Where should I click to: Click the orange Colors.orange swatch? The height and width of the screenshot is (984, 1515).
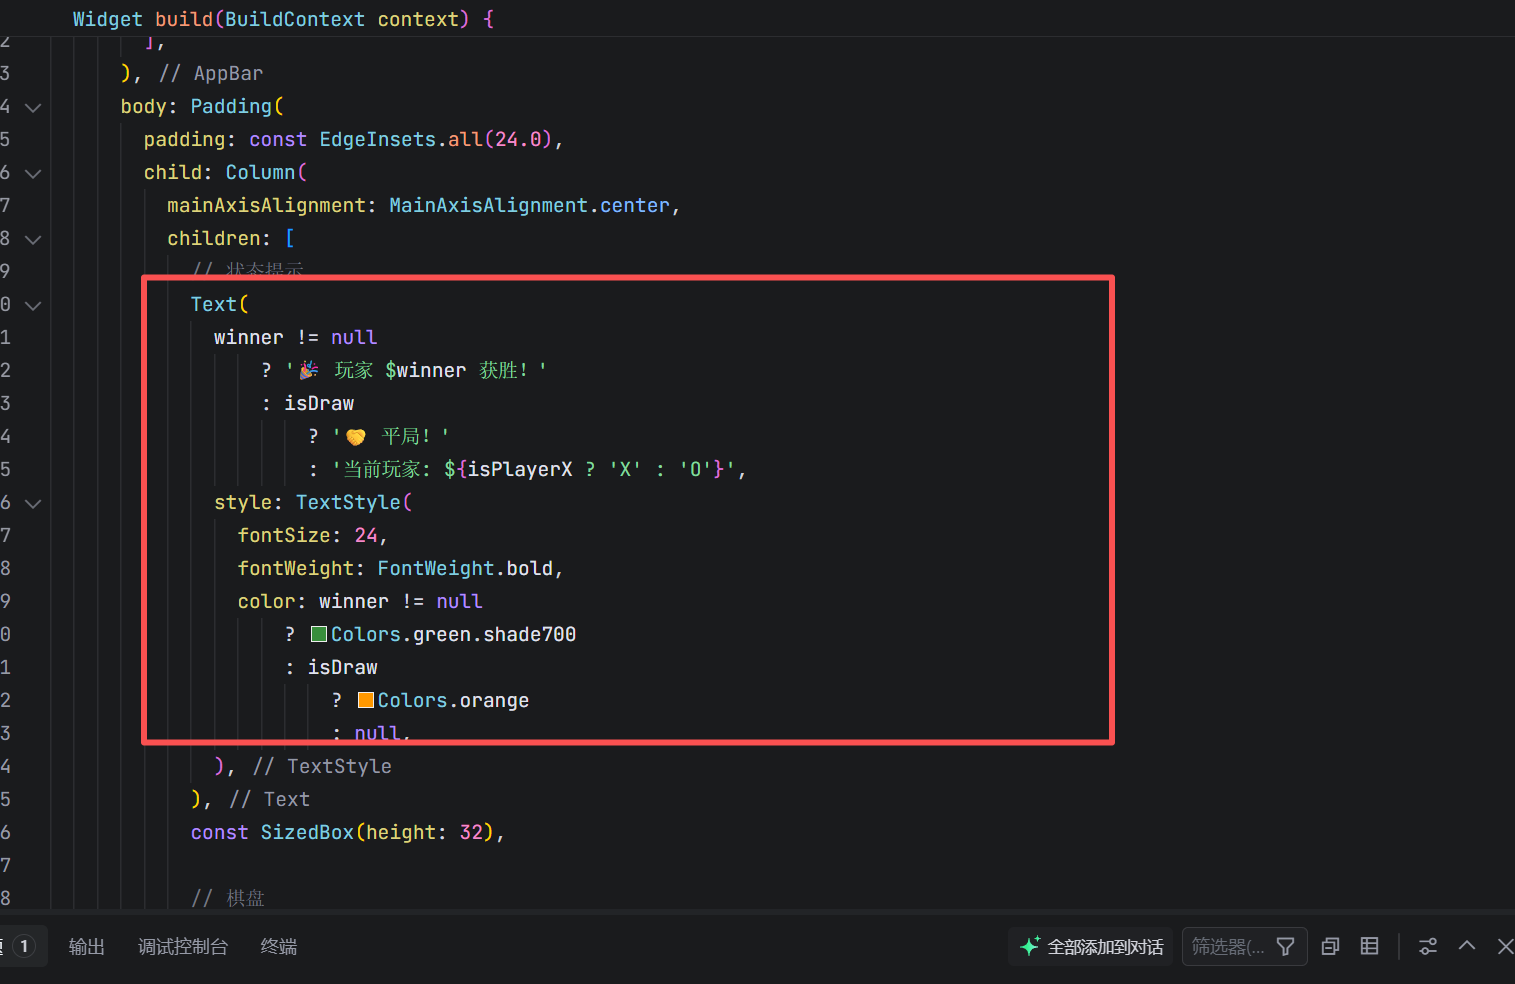[x=366, y=700]
